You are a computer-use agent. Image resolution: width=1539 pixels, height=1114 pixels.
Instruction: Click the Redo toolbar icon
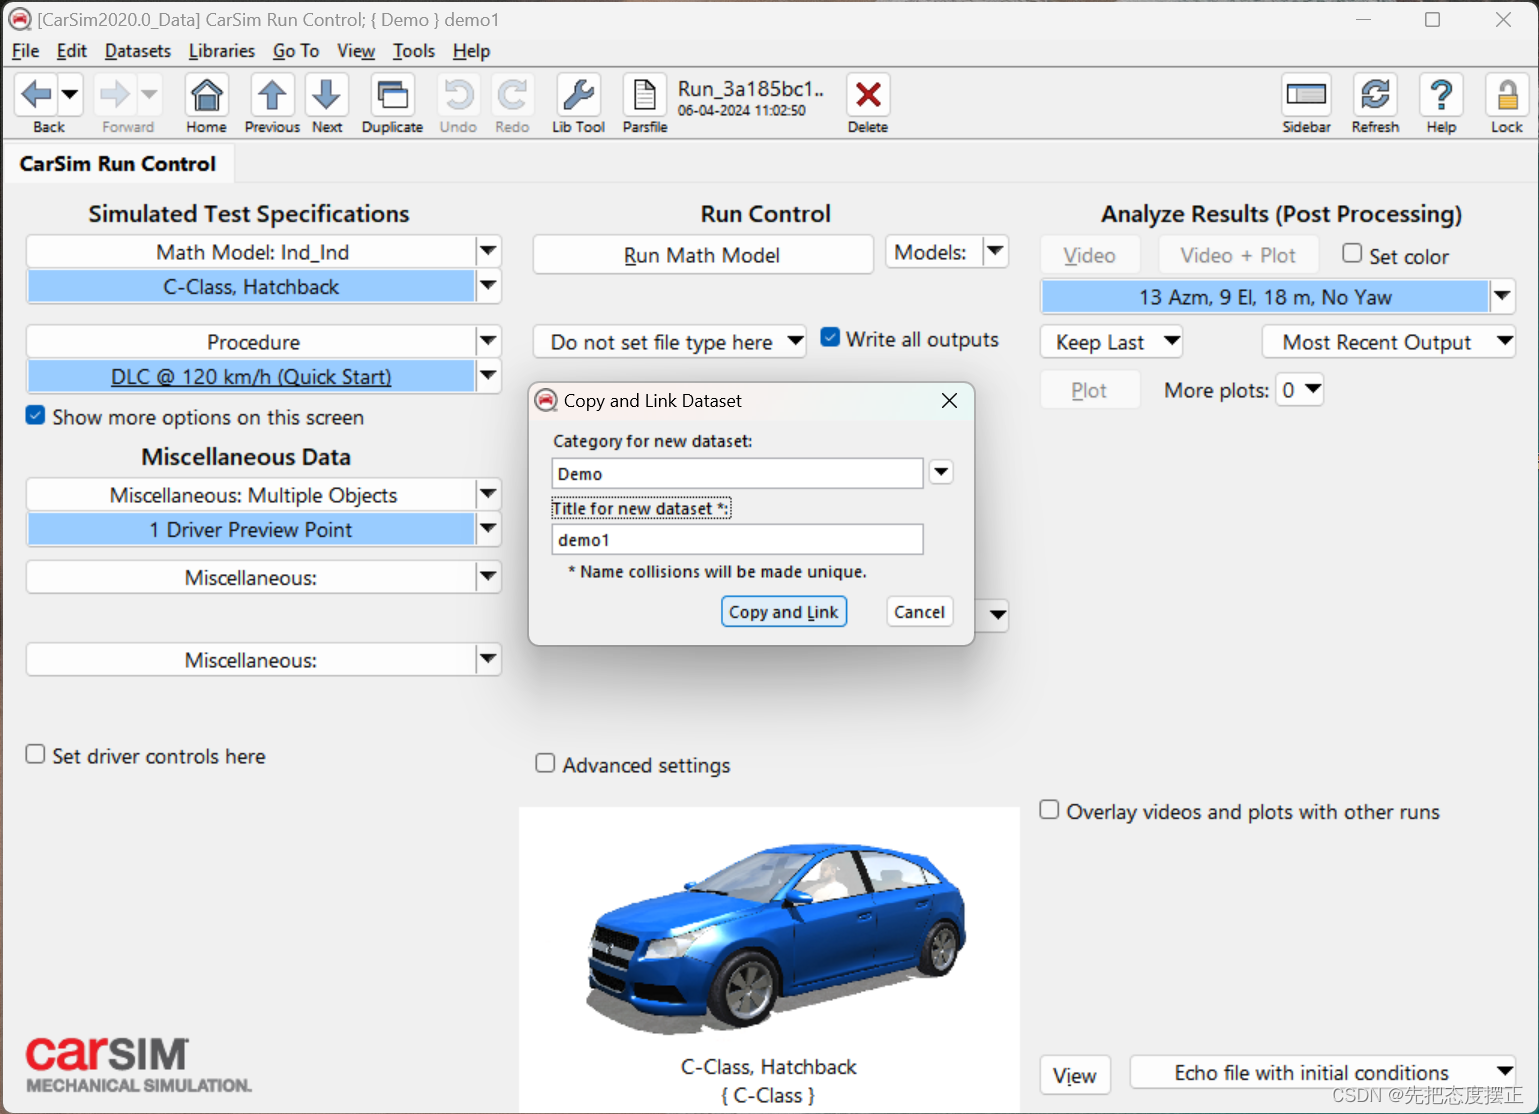click(x=512, y=95)
